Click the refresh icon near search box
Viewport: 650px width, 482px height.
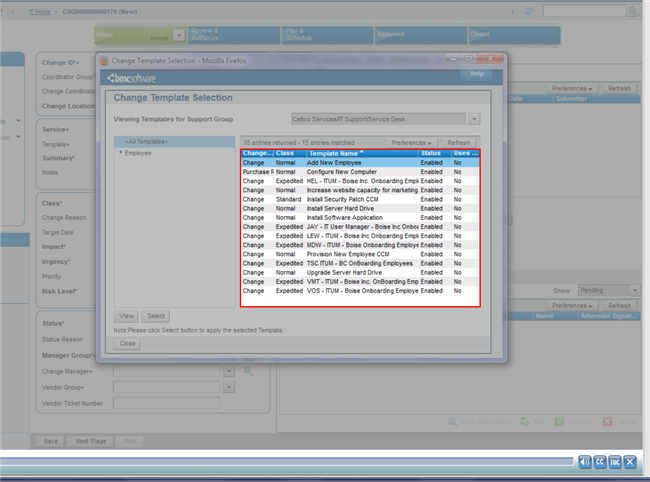528,11
